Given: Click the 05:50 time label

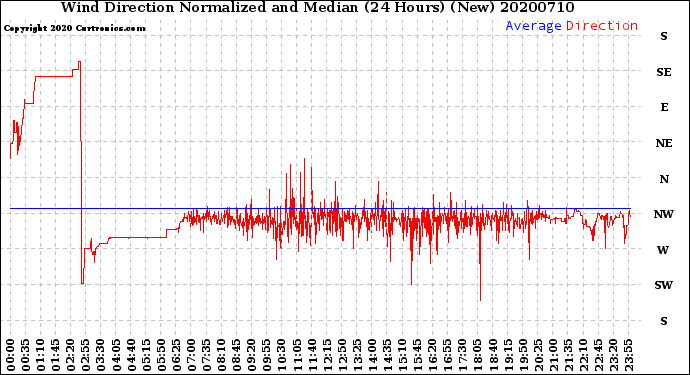Looking at the screenshot, I should click(x=161, y=355).
